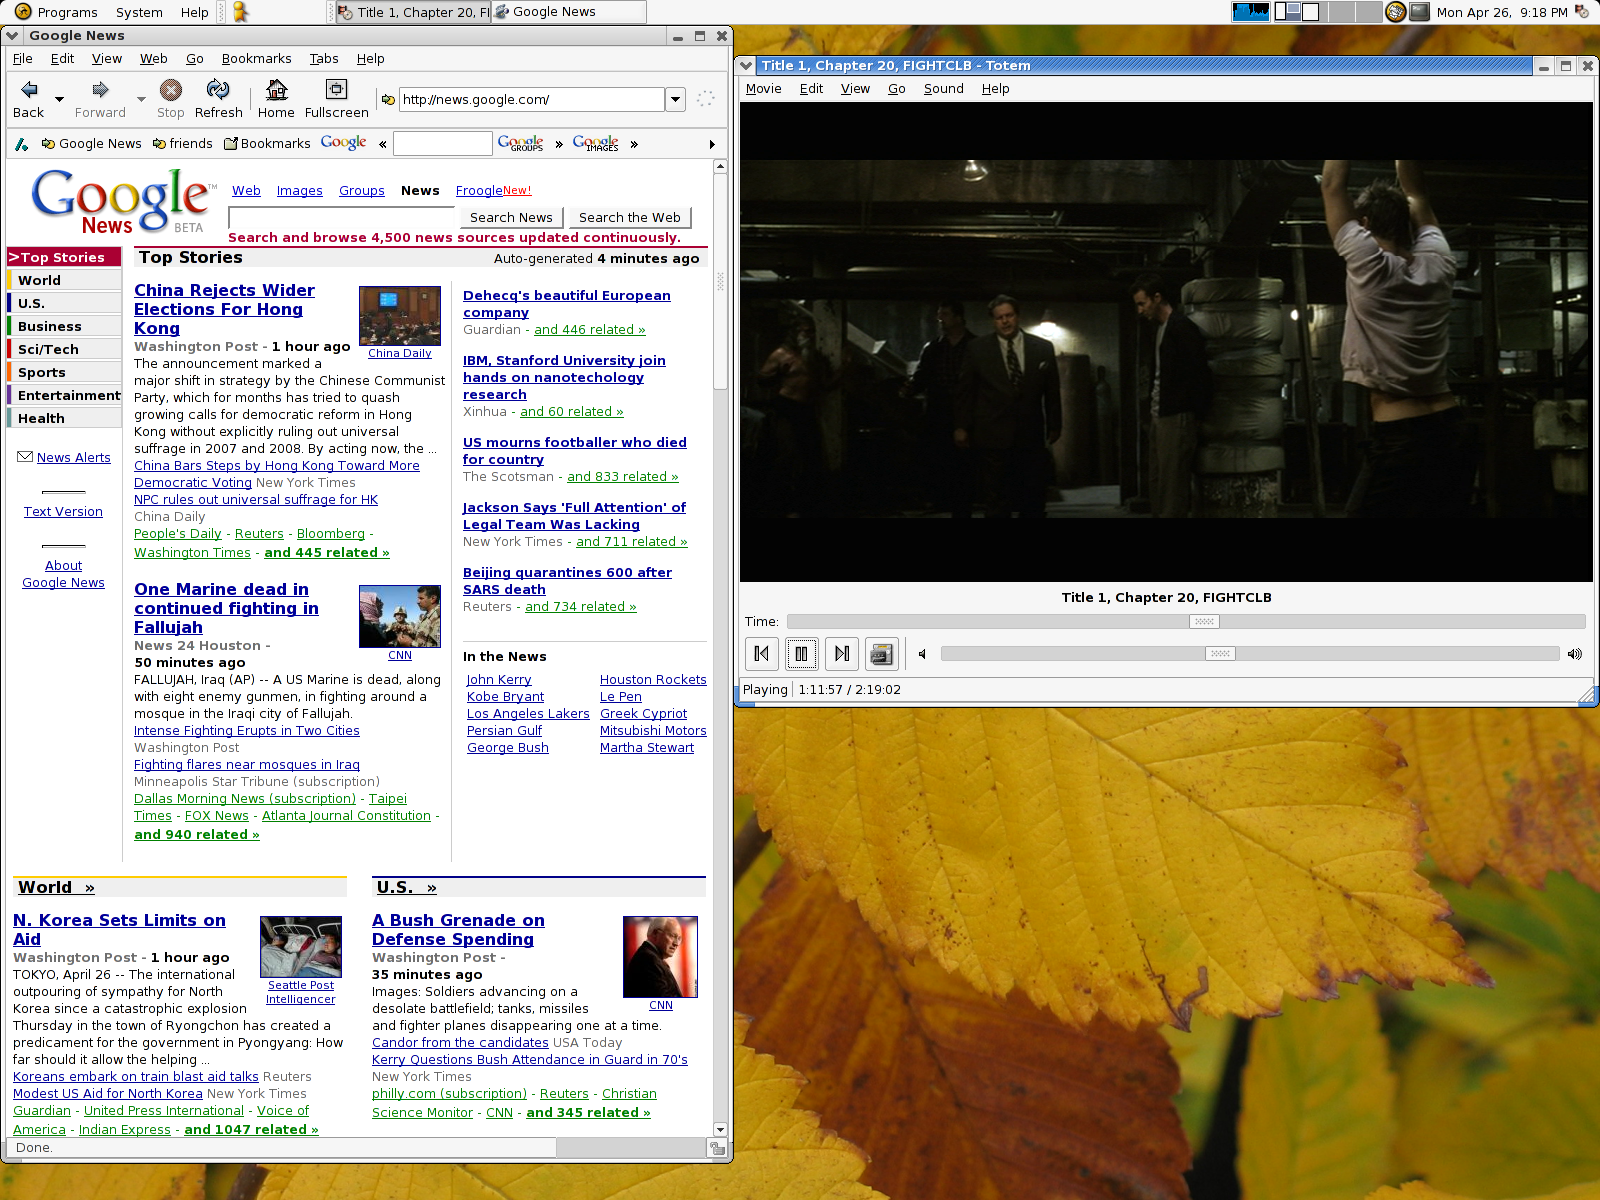Click the browser vertical scrollbar thumb
The image size is (1600, 1200).
(x=720, y=283)
